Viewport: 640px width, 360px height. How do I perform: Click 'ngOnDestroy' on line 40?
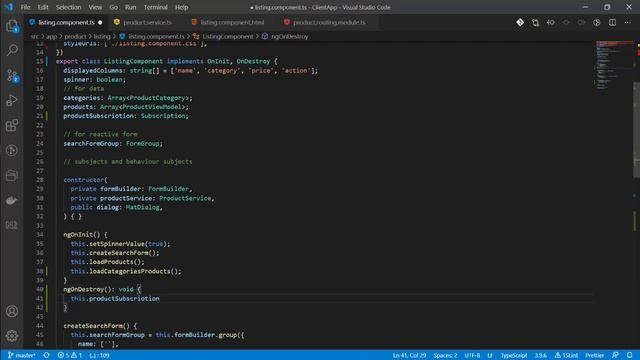84,289
